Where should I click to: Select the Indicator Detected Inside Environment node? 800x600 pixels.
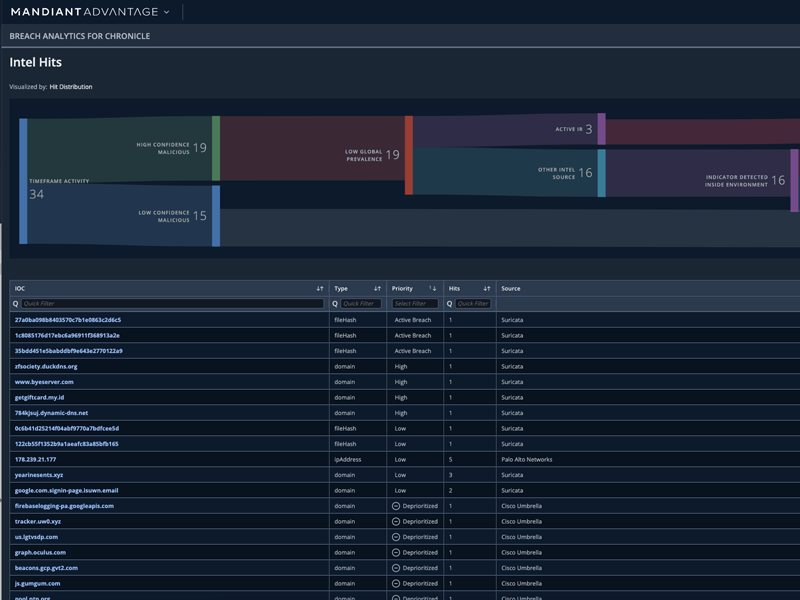794,181
